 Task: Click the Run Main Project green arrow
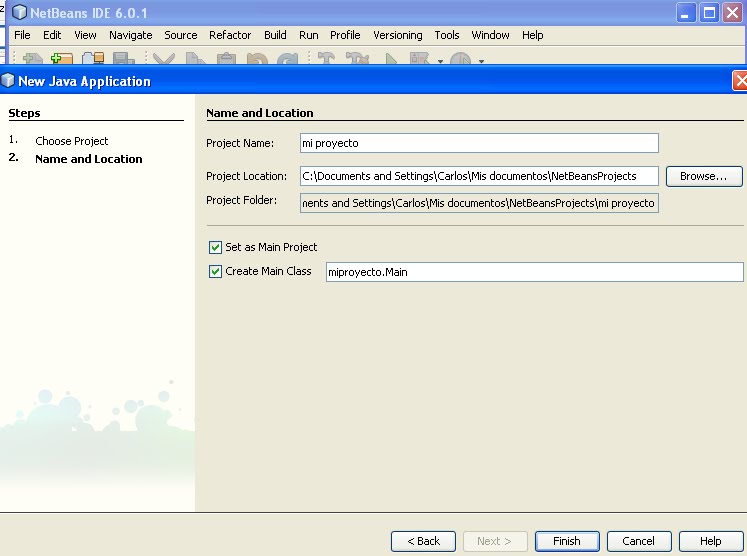tap(391, 59)
